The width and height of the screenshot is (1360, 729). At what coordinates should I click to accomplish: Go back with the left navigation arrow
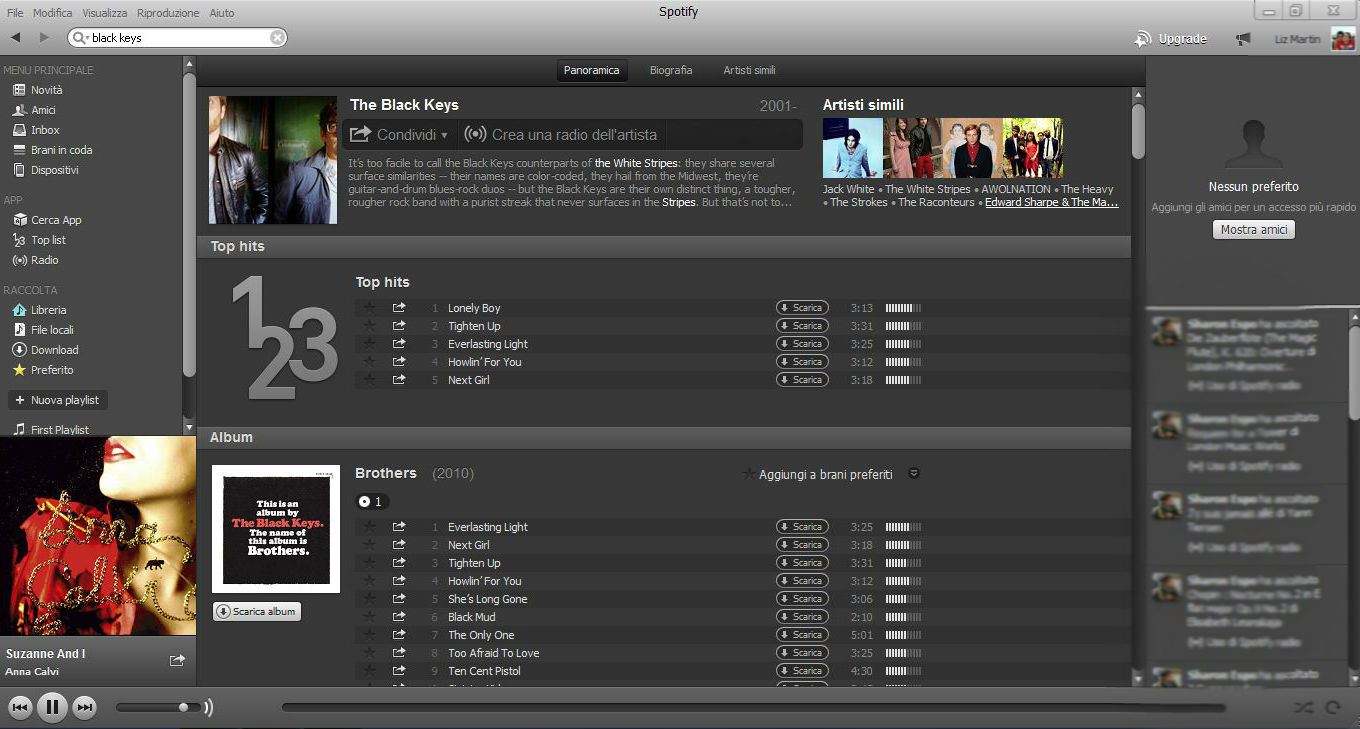16,37
